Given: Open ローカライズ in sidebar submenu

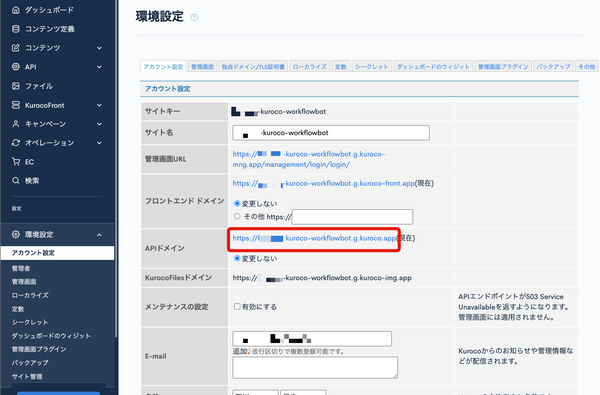Looking at the screenshot, I should coord(30,295).
